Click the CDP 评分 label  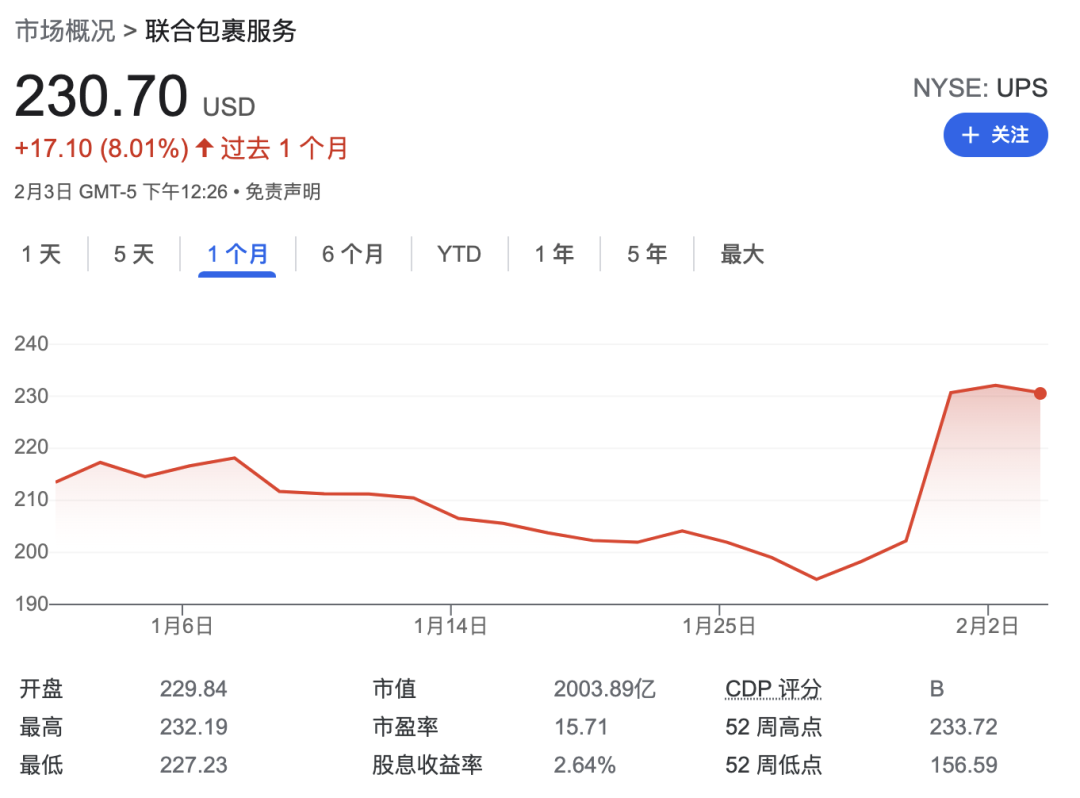(x=773, y=689)
